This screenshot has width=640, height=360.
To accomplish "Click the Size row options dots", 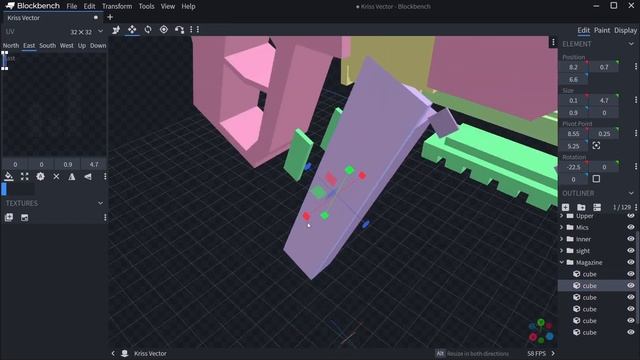I will 636,100.
